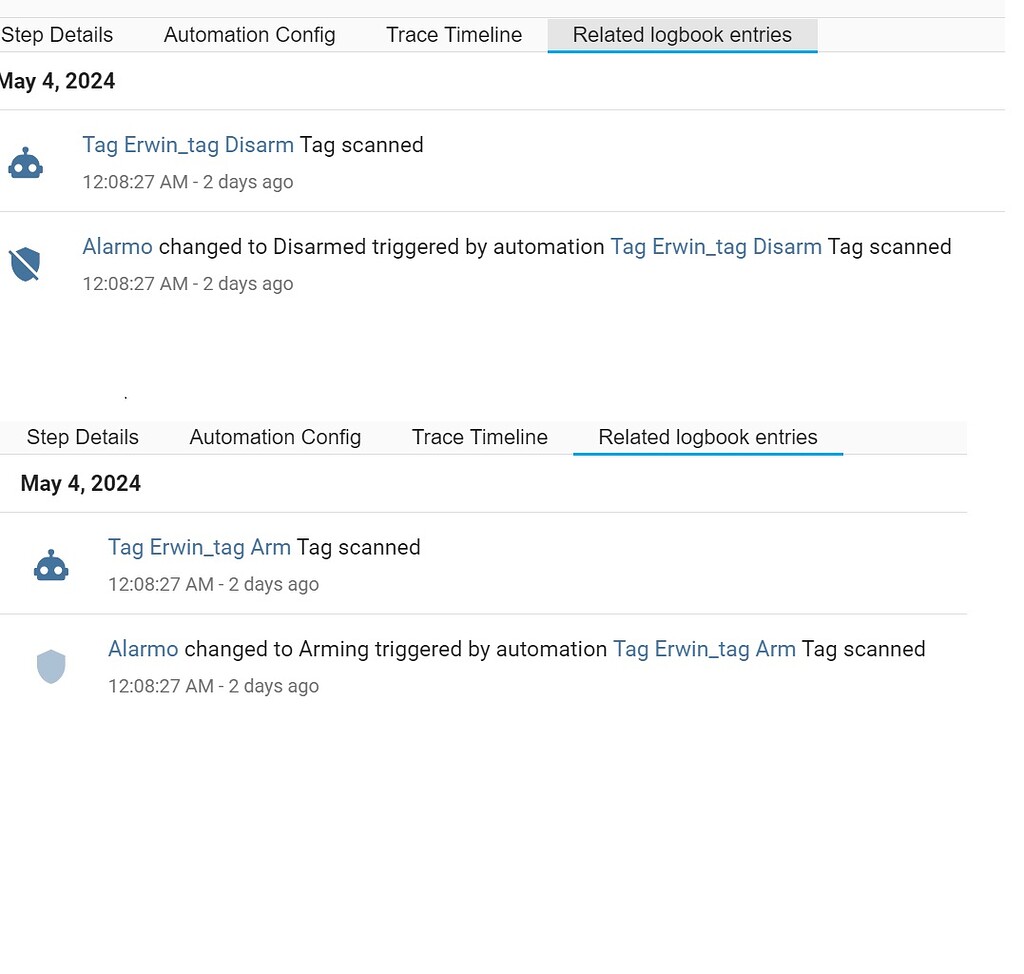The image size is (1024, 974).
Task: Open the Automation Config tab in top panel
Action: (x=249, y=35)
